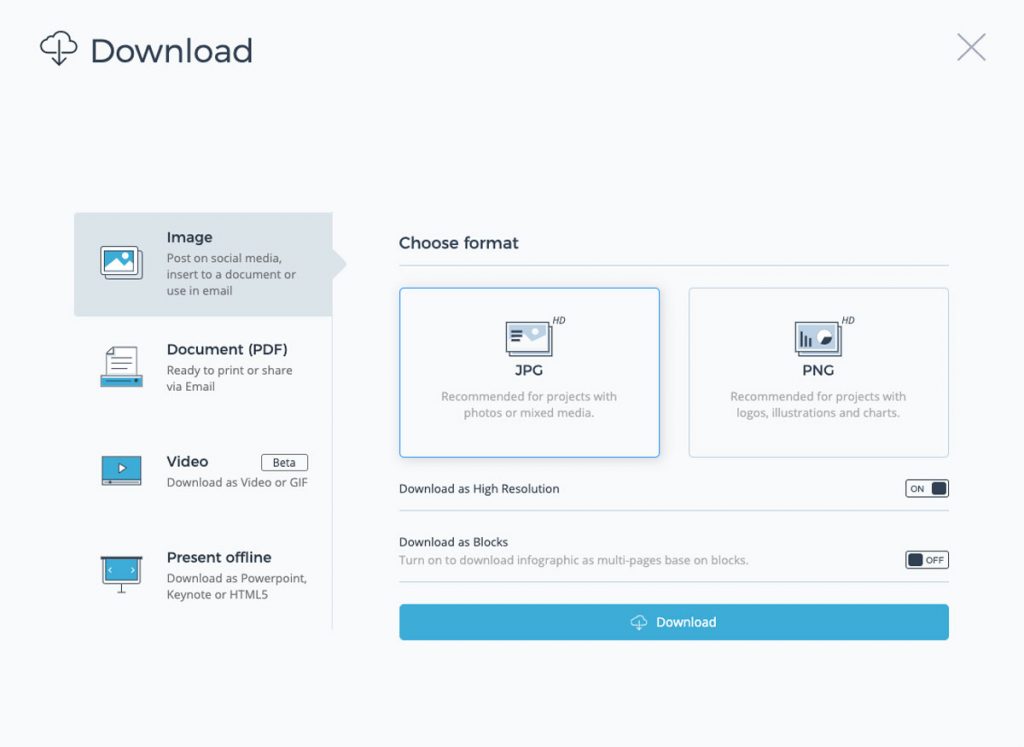The width and height of the screenshot is (1024, 747).
Task: Click the Download button
Action: pos(674,622)
